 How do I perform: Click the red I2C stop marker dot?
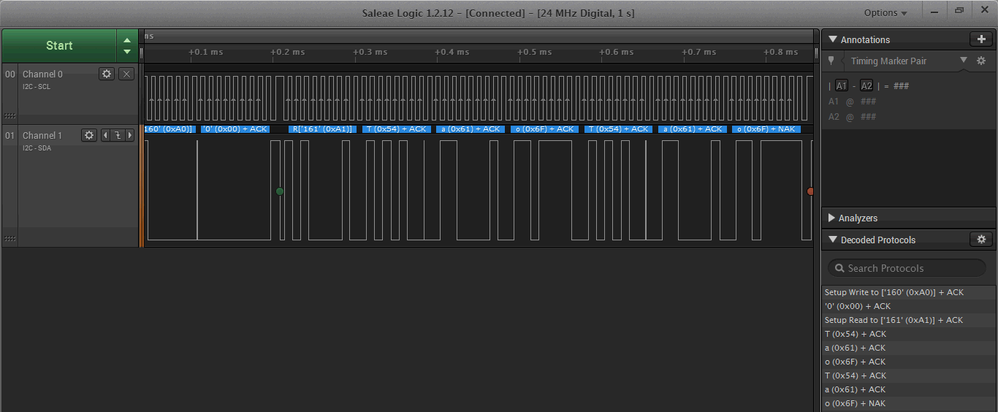[x=810, y=191]
